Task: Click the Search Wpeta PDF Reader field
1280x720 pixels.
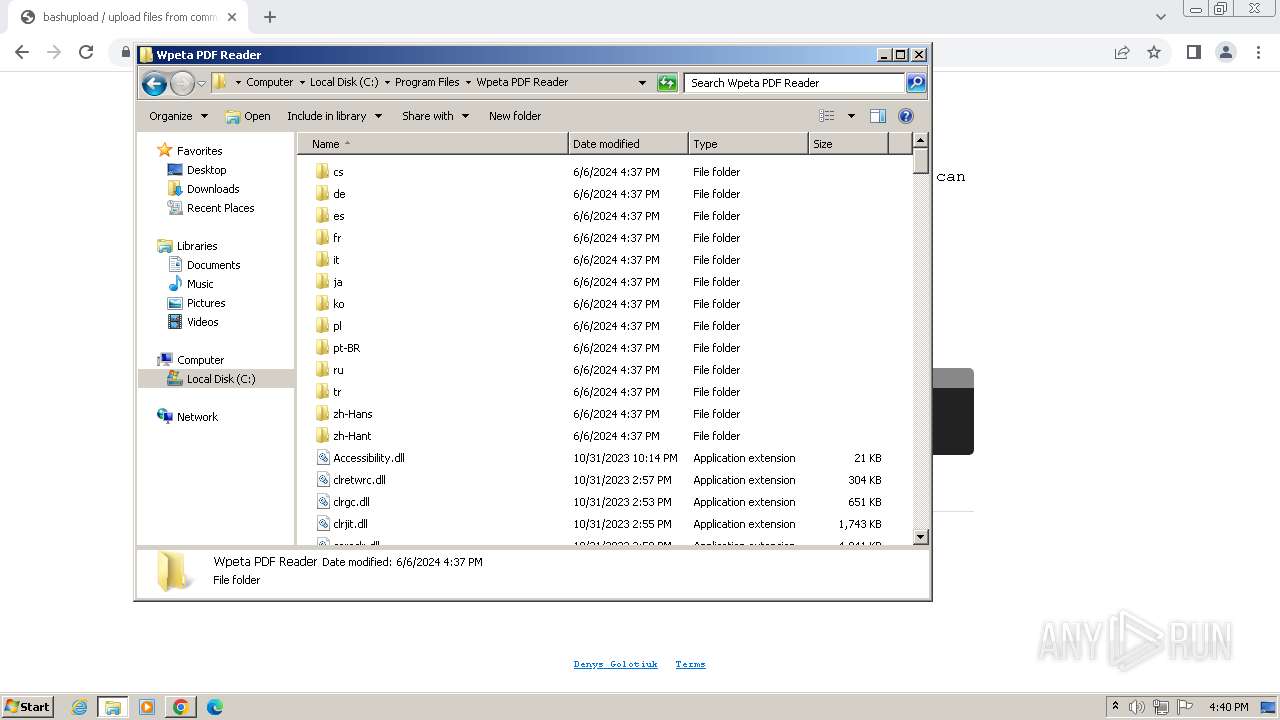Action: (794, 83)
